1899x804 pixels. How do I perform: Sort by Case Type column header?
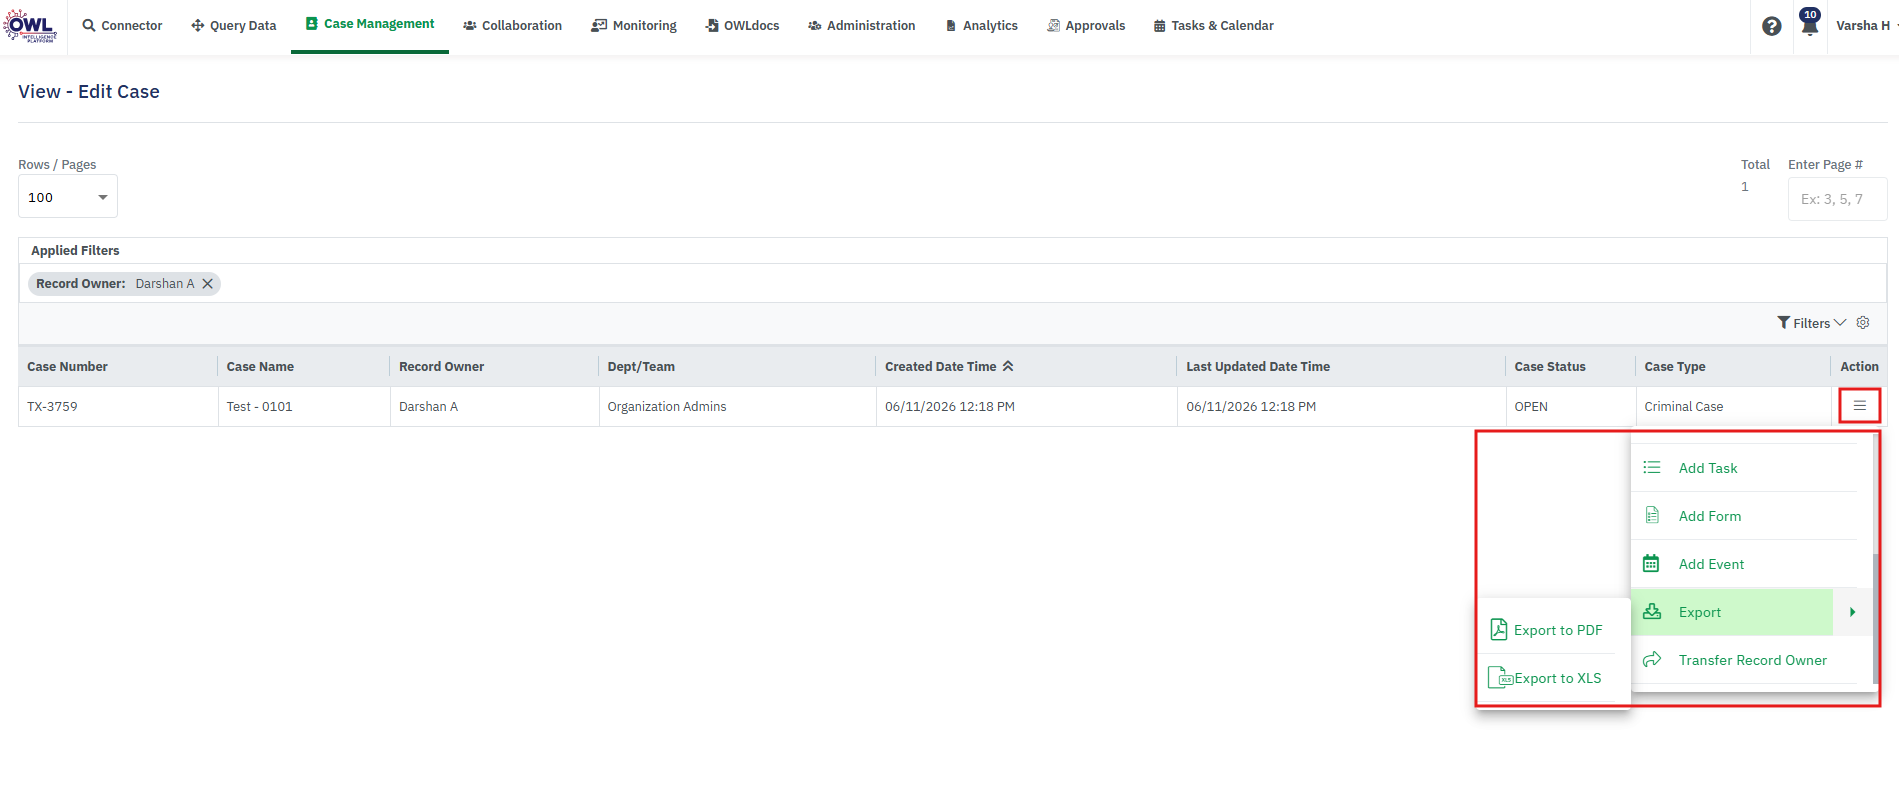[1675, 367]
